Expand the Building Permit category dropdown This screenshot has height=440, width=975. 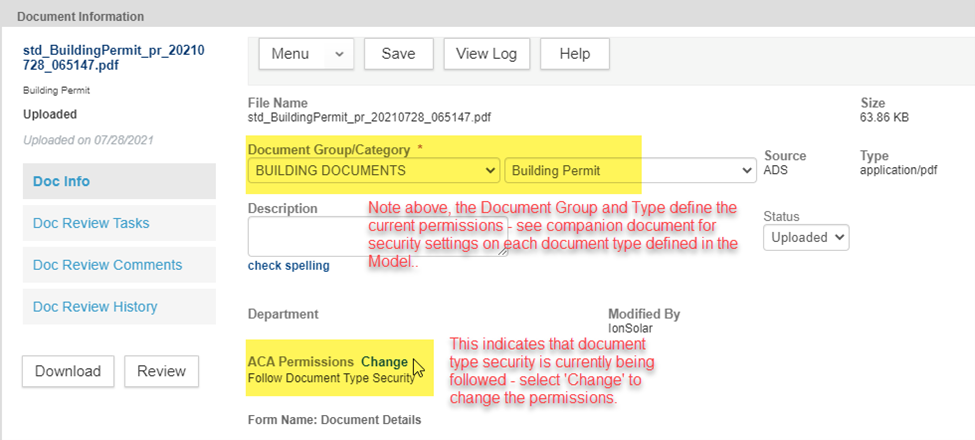coord(630,171)
